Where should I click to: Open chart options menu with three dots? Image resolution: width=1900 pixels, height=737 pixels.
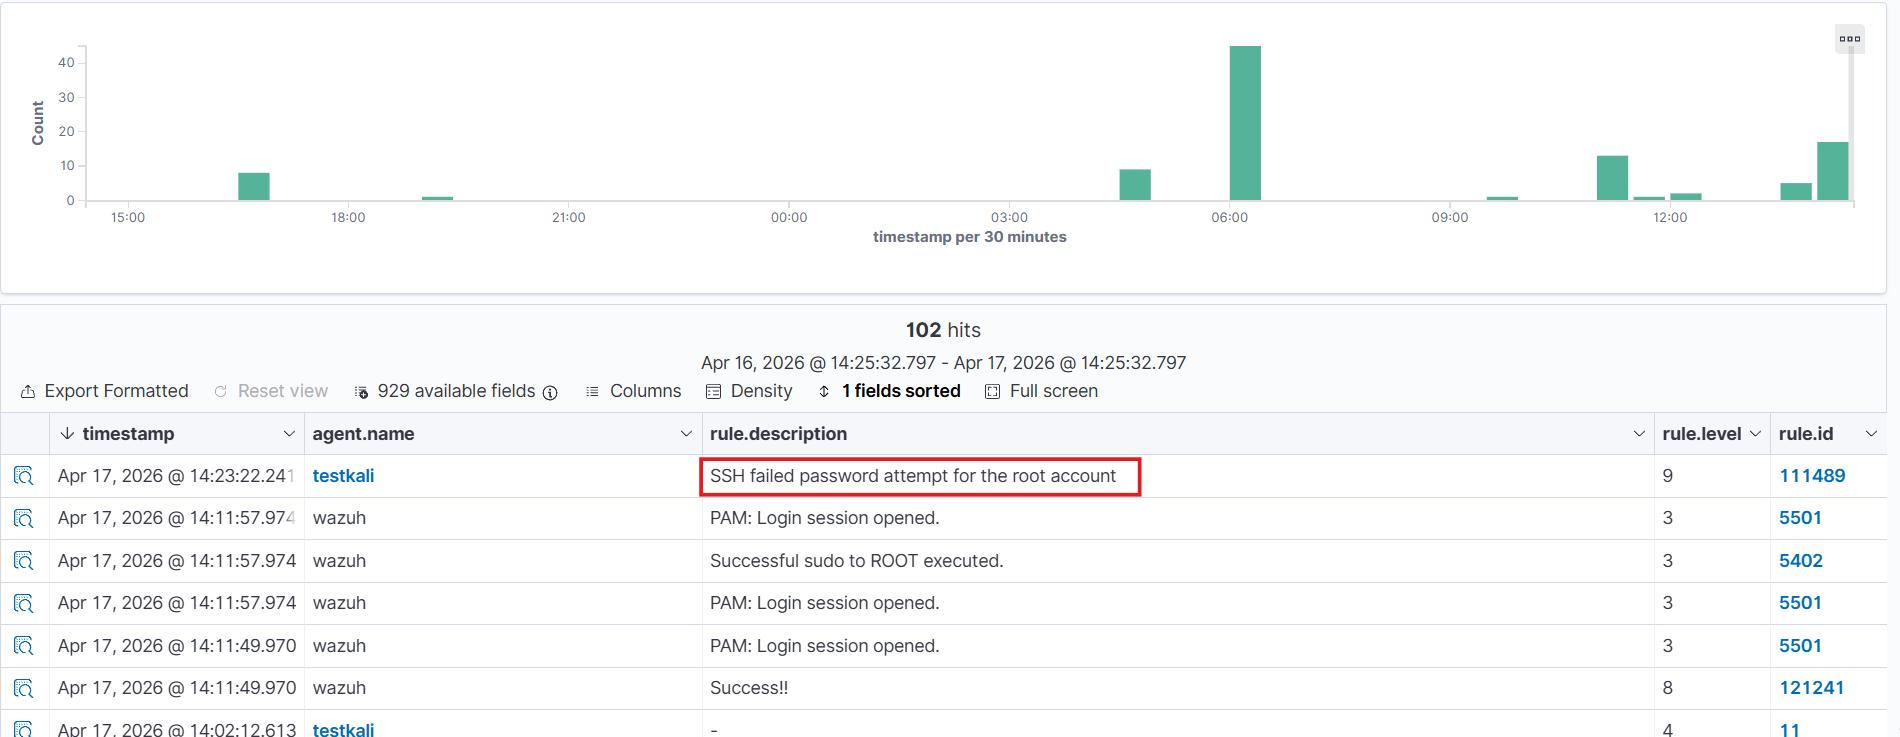[x=1849, y=39]
